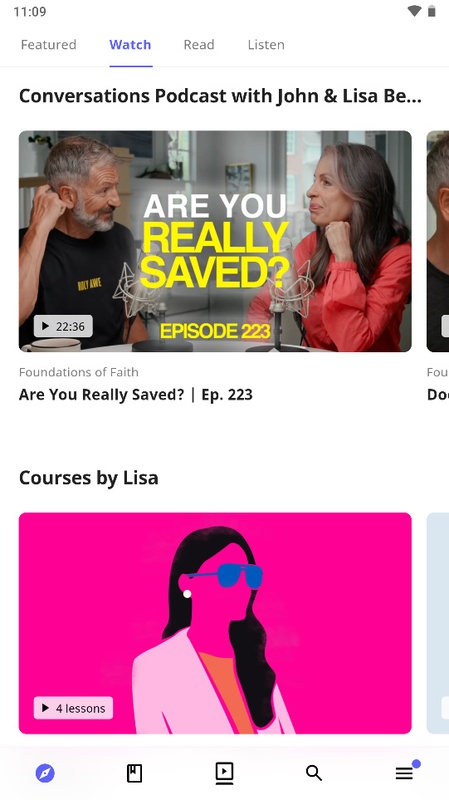Screen dimensions: 449x800
Task: Tap the 4 lessons play badge
Action: (73, 708)
